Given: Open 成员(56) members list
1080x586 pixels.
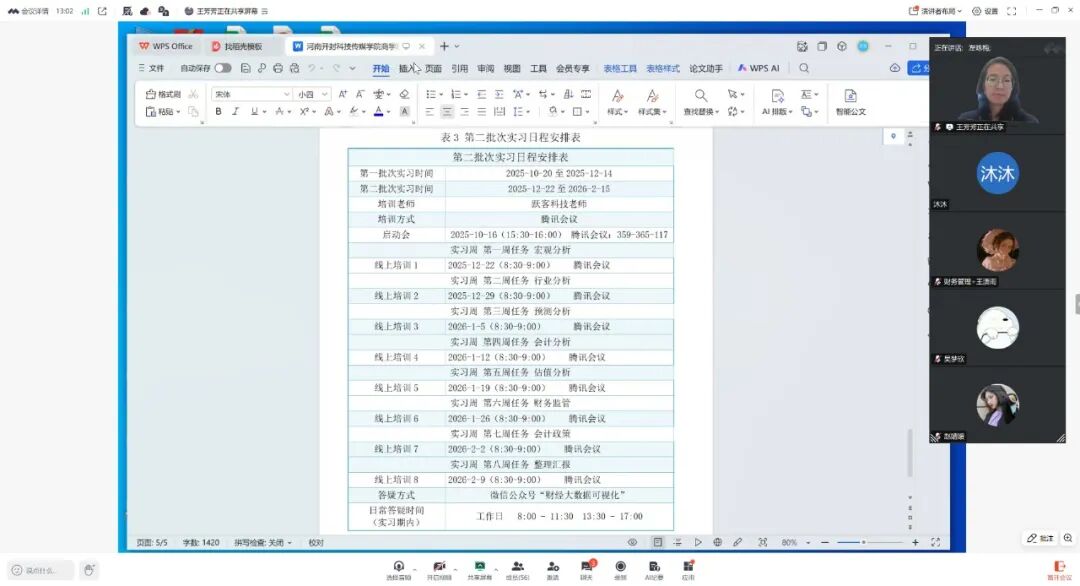Looking at the screenshot, I should point(517,570).
